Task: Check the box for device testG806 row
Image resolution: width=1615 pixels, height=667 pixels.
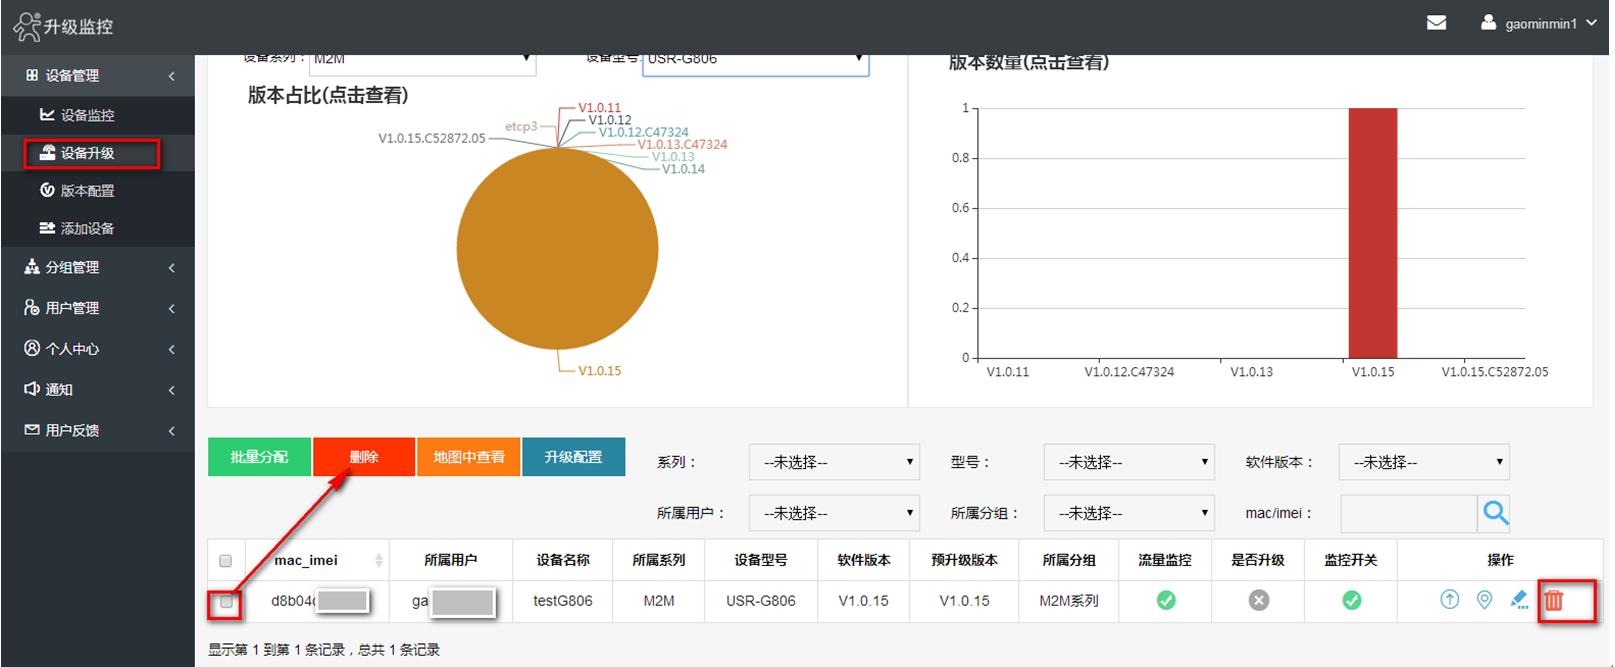Action: tap(226, 602)
